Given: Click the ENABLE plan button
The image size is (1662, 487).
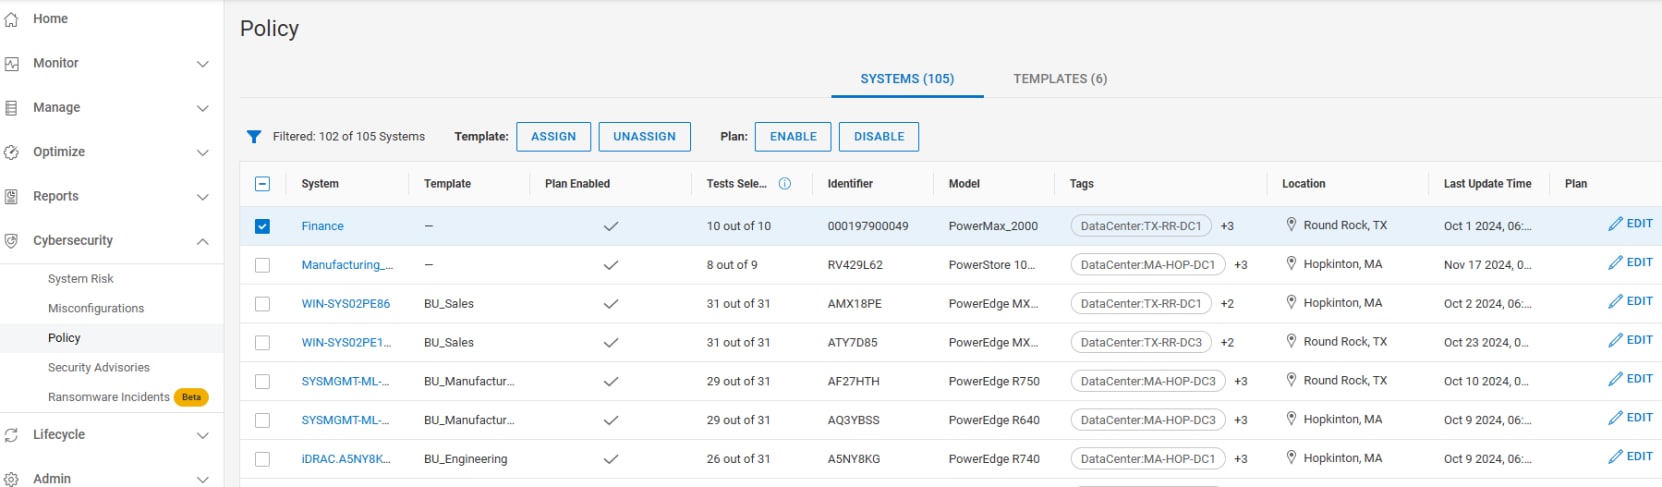Looking at the screenshot, I should [793, 137].
